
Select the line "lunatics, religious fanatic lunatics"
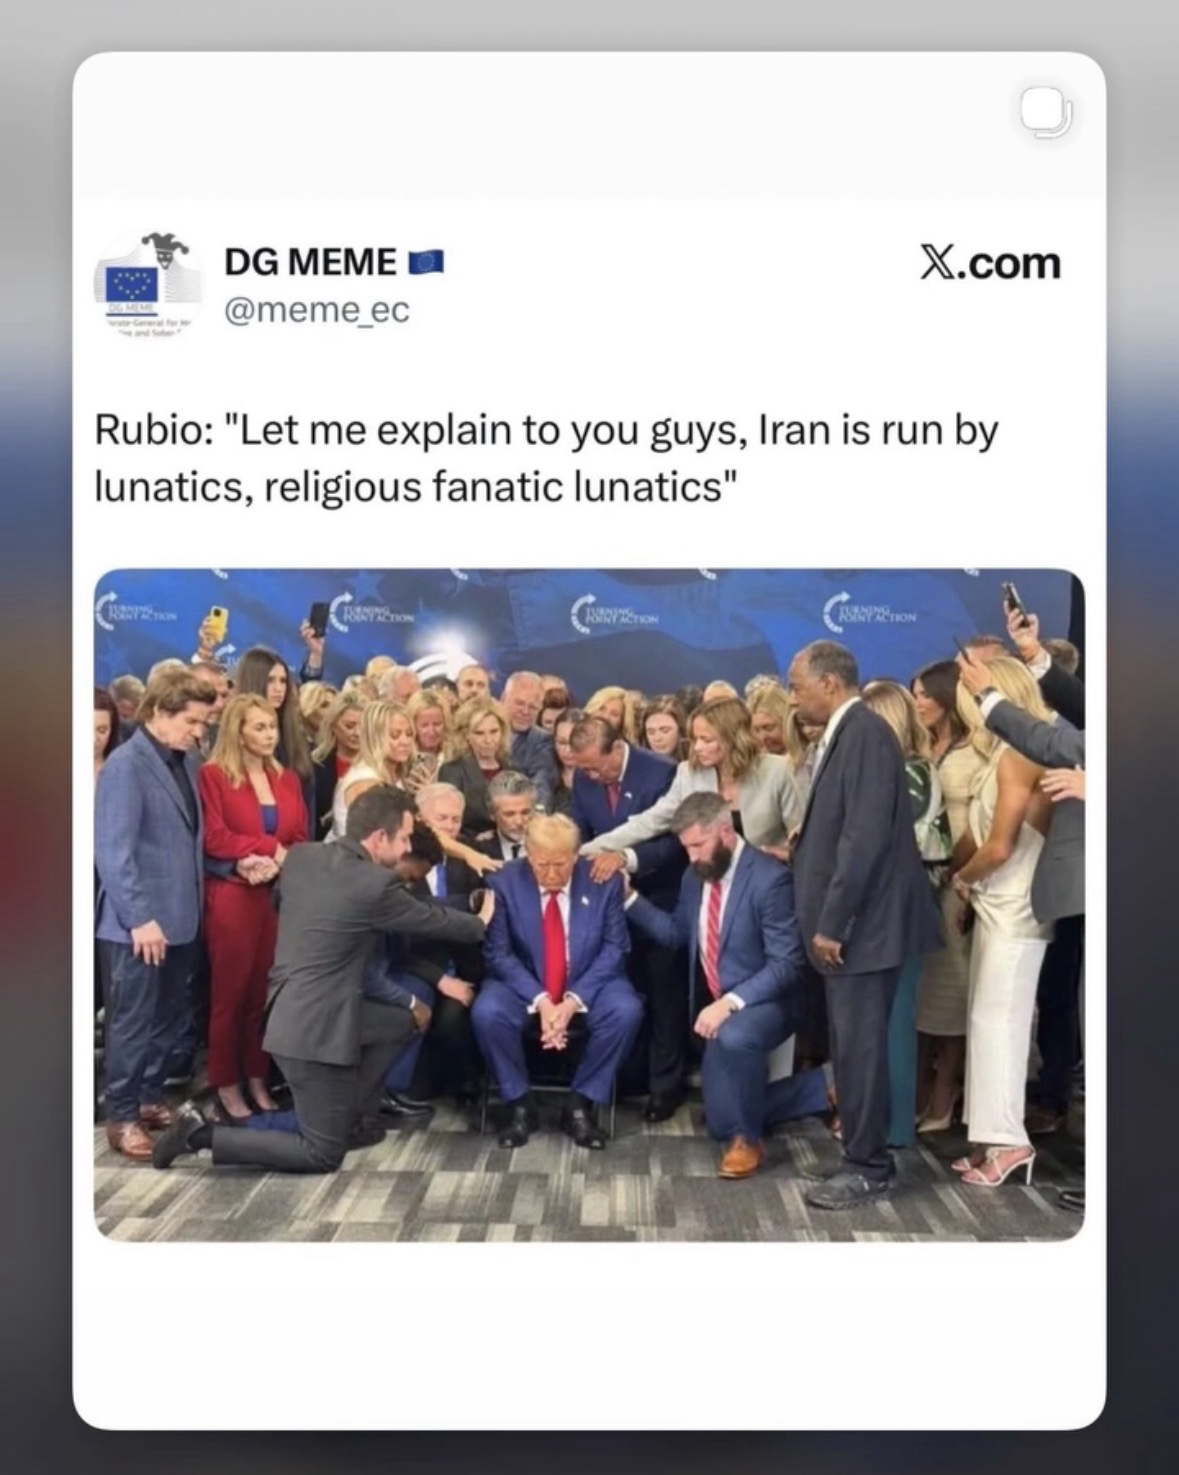pyautogui.click(x=416, y=487)
